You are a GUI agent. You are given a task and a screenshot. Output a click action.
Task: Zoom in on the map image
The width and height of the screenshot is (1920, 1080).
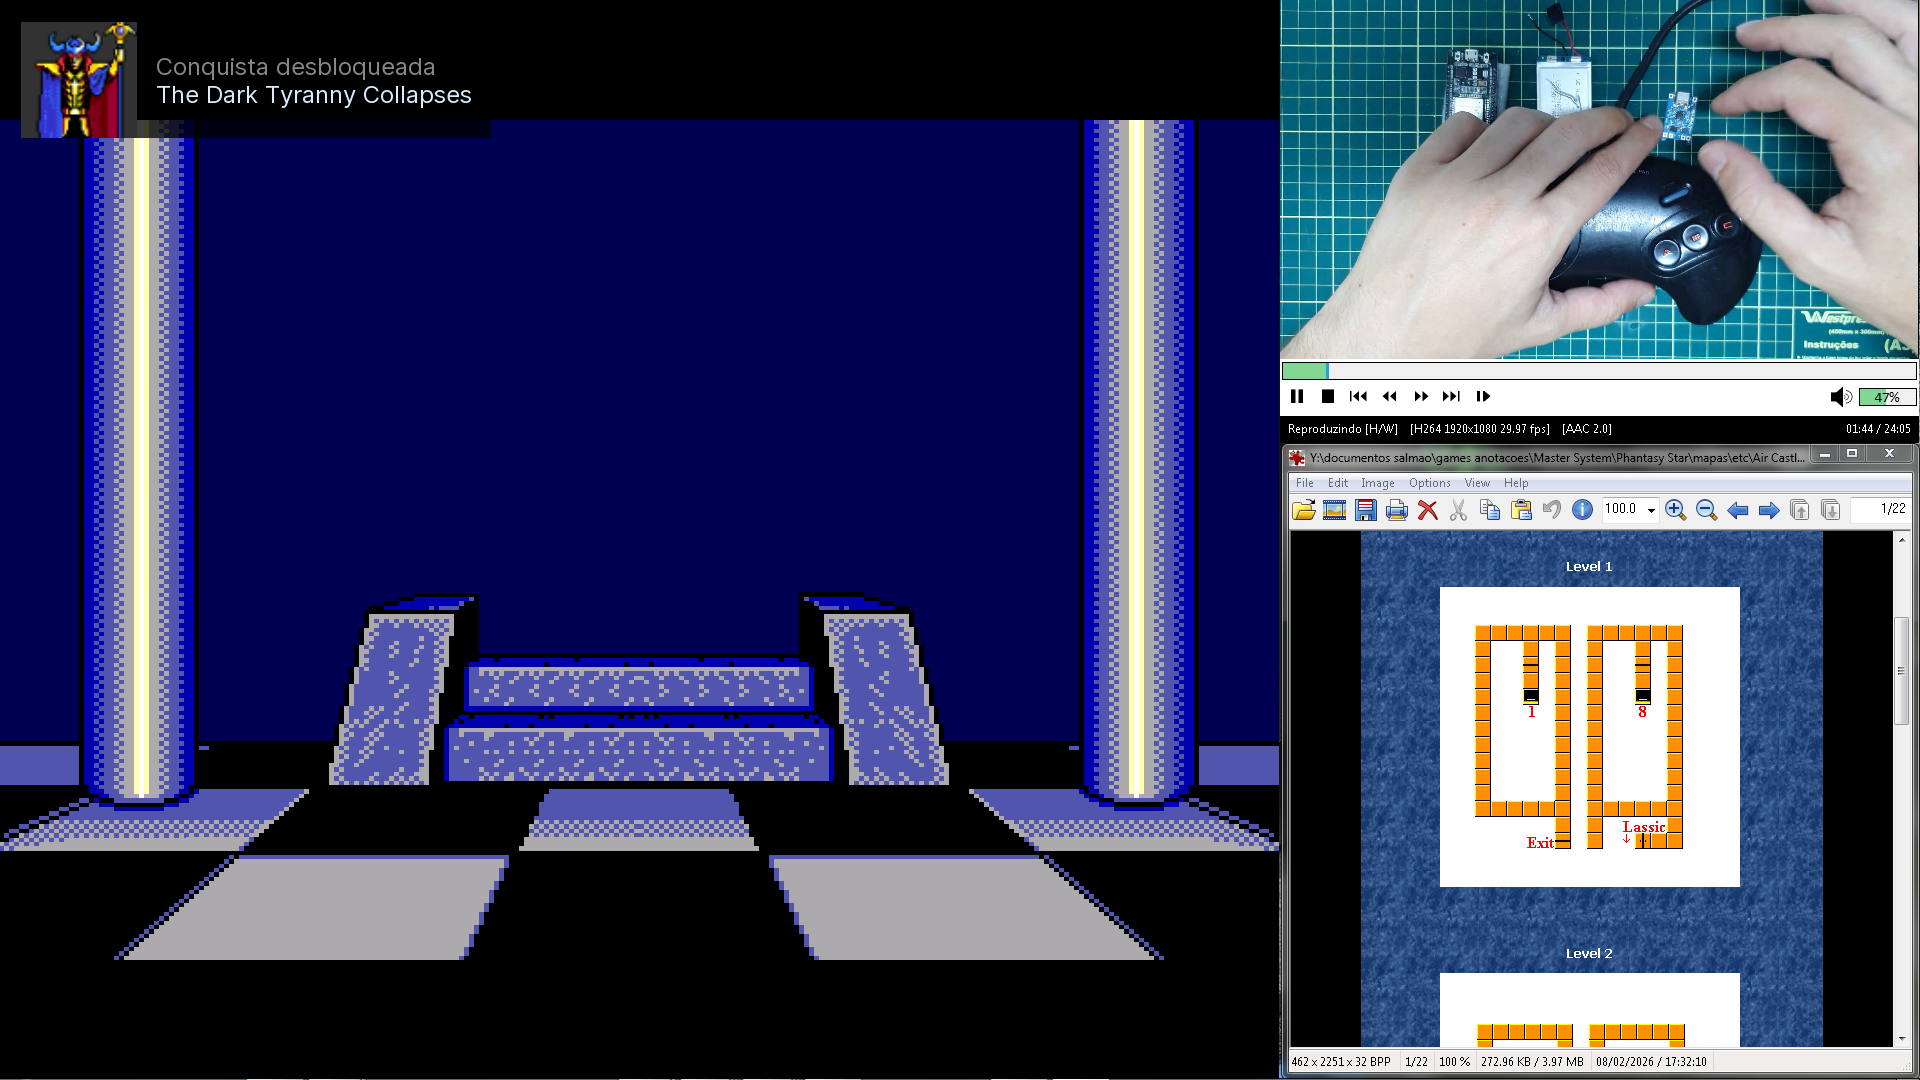click(x=1675, y=511)
